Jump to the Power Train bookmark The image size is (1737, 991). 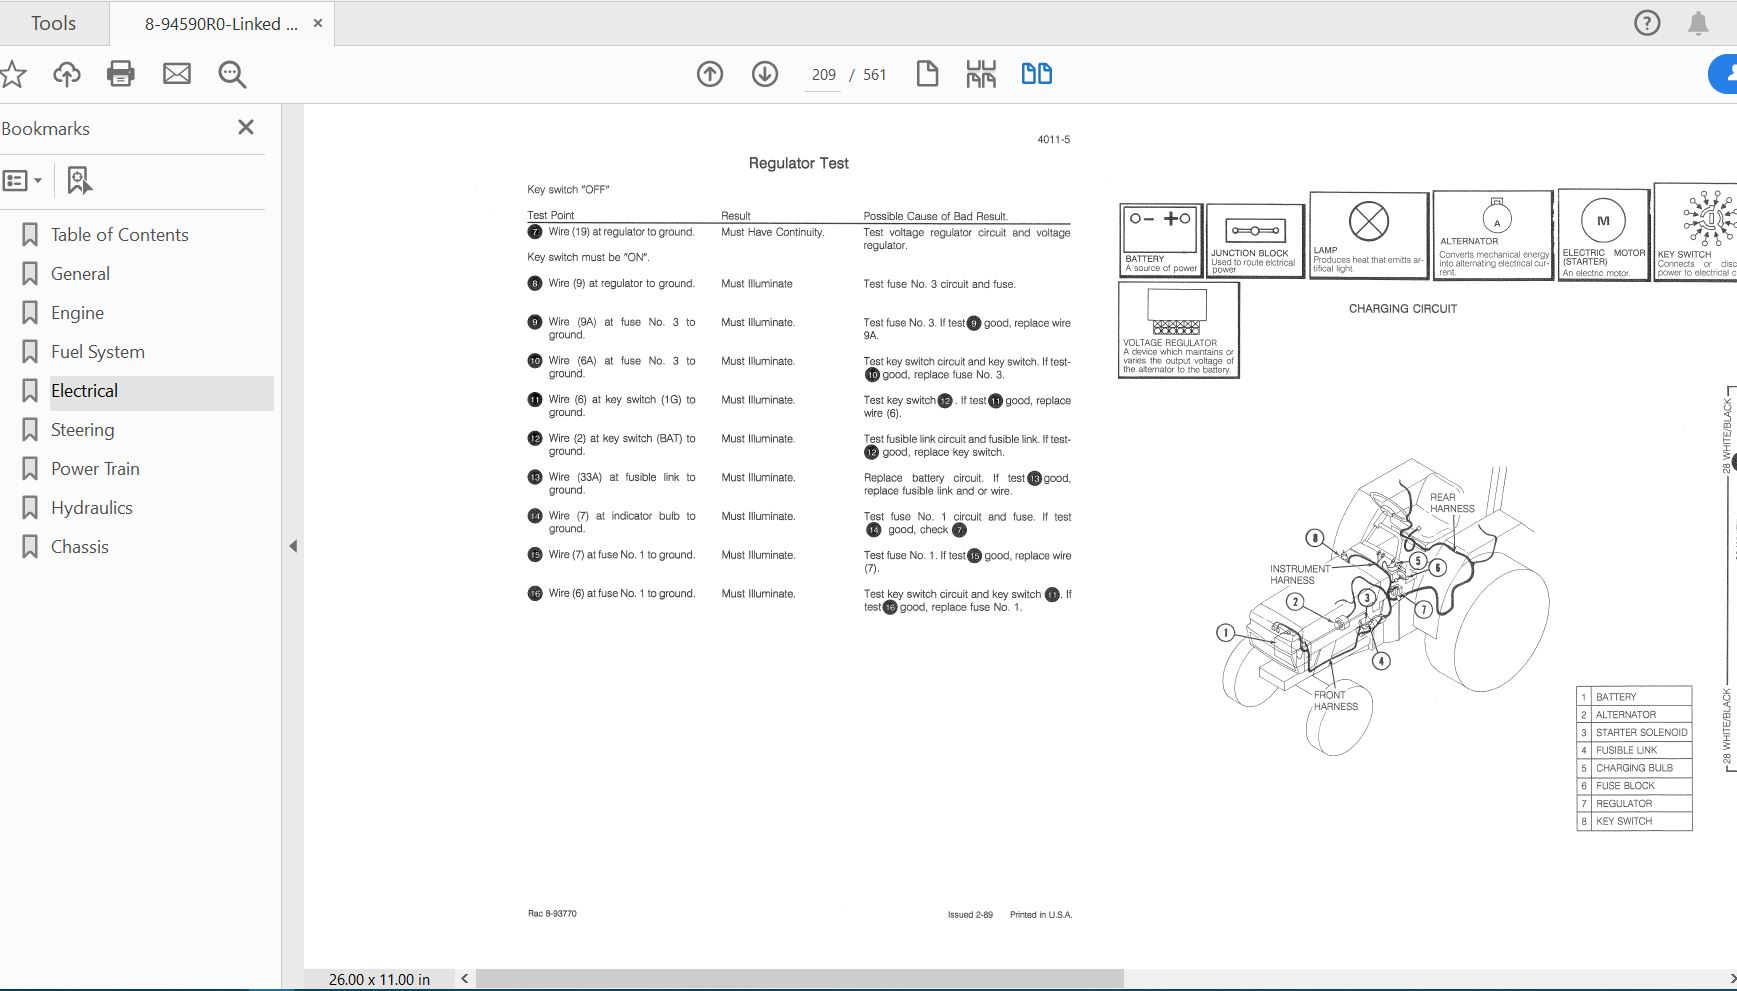[94, 468]
